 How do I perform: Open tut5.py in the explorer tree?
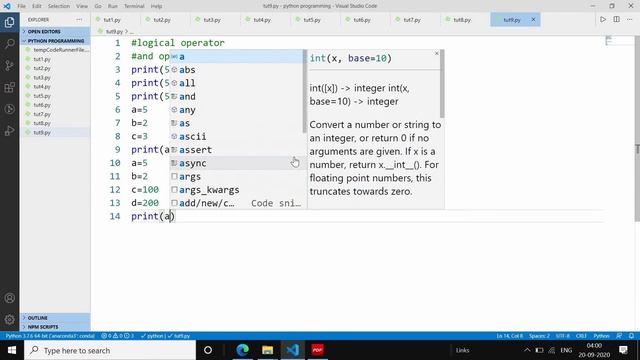coord(55,96)
